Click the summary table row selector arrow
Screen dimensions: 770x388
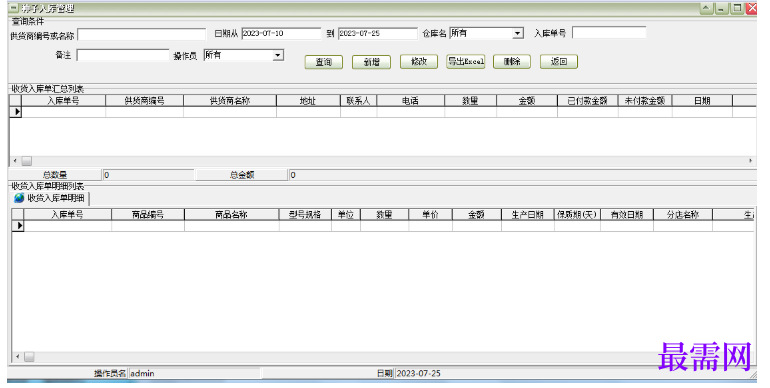tap(16, 112)
